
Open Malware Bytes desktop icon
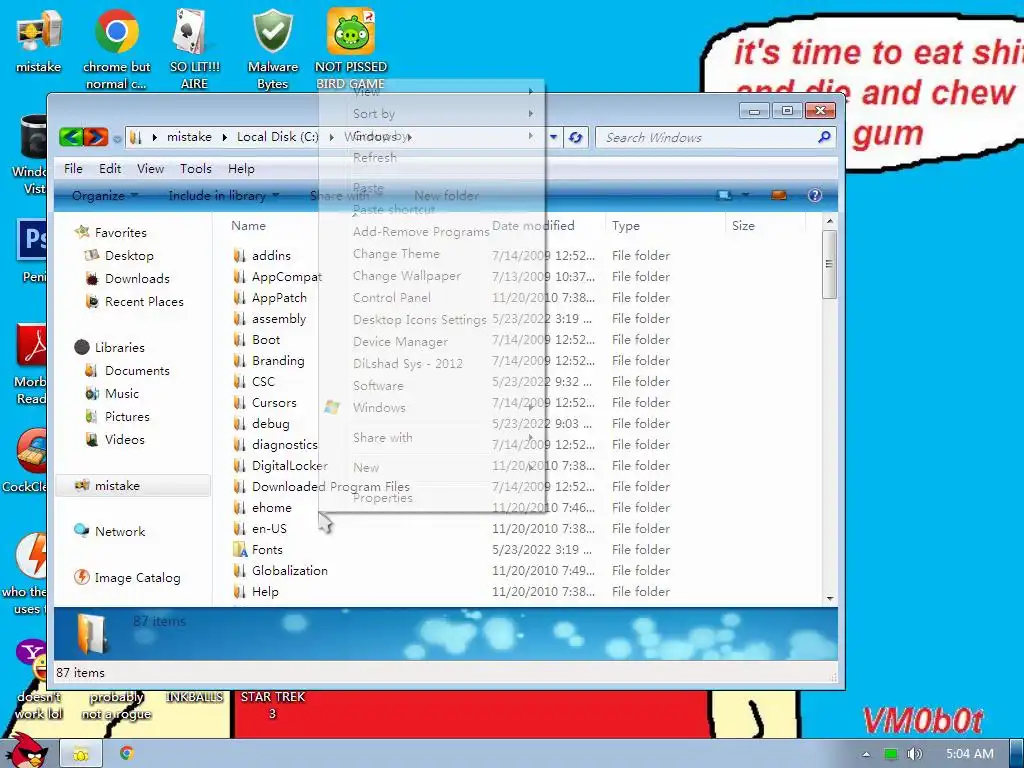coord(272,49)
